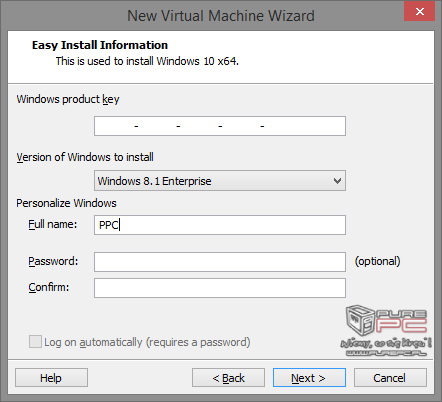Open Help for the wizard
This screenshot has width=442, height=402.
coord(51,378)
